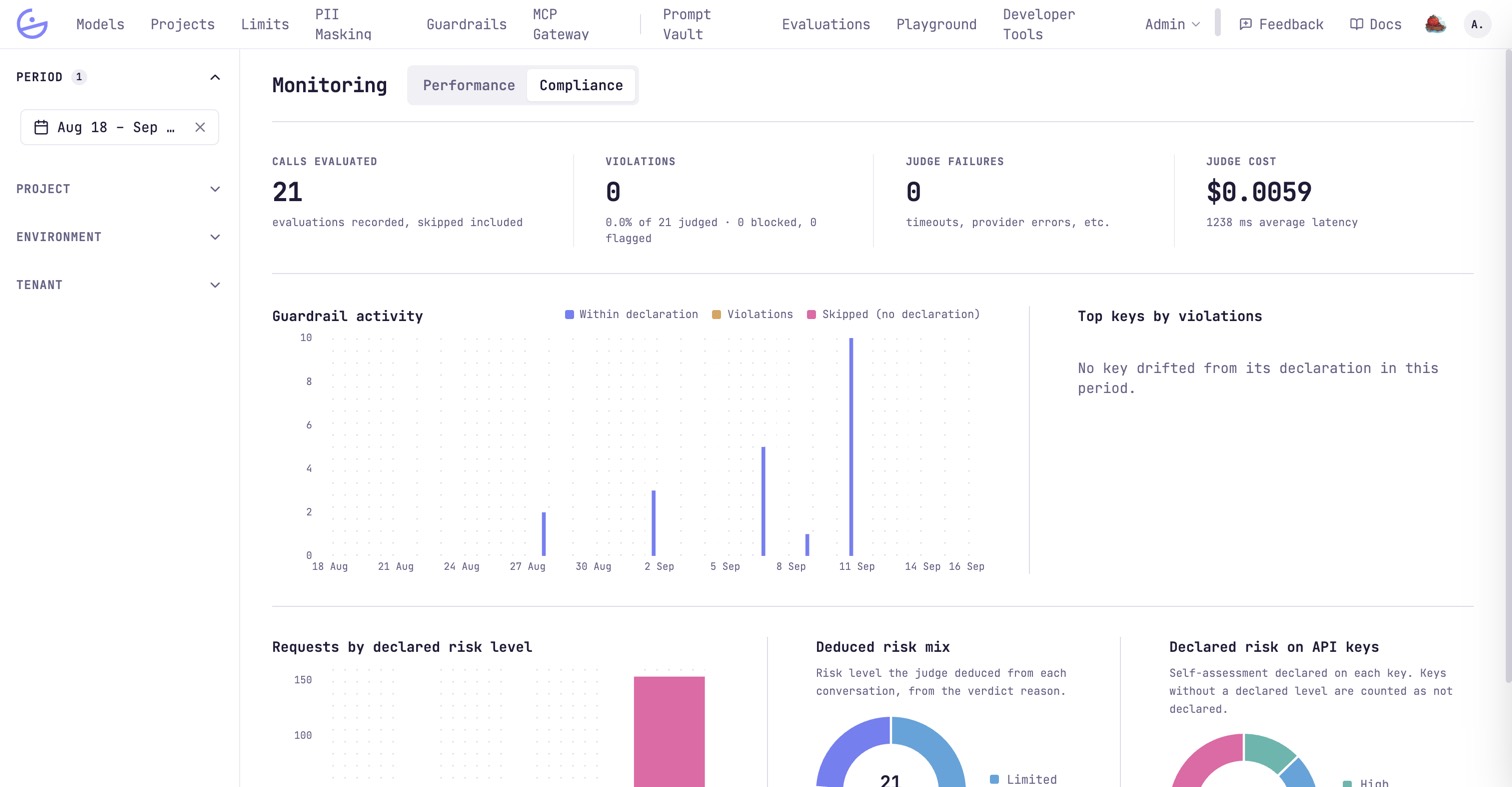Open the Docs link
Screen dimensions: 1512x787
1376,24
